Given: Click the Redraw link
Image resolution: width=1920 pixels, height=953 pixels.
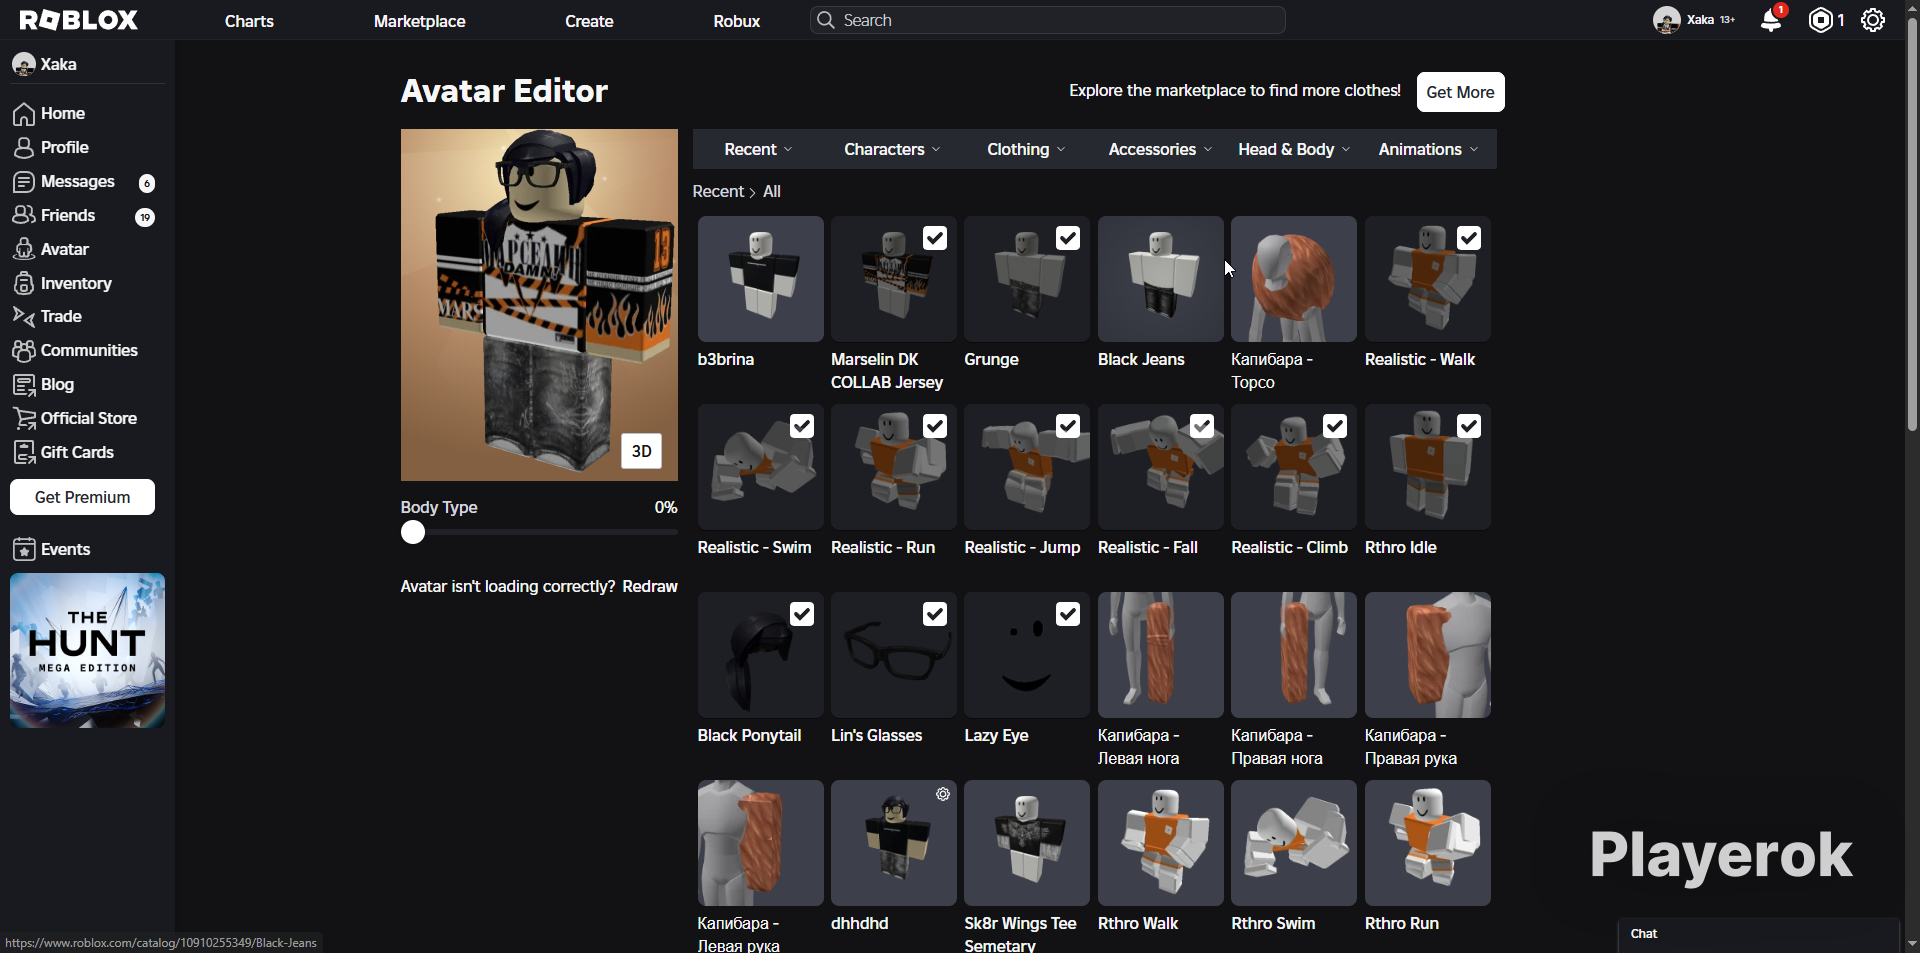Looking at the screenshot, I should (x=650, y=586).
